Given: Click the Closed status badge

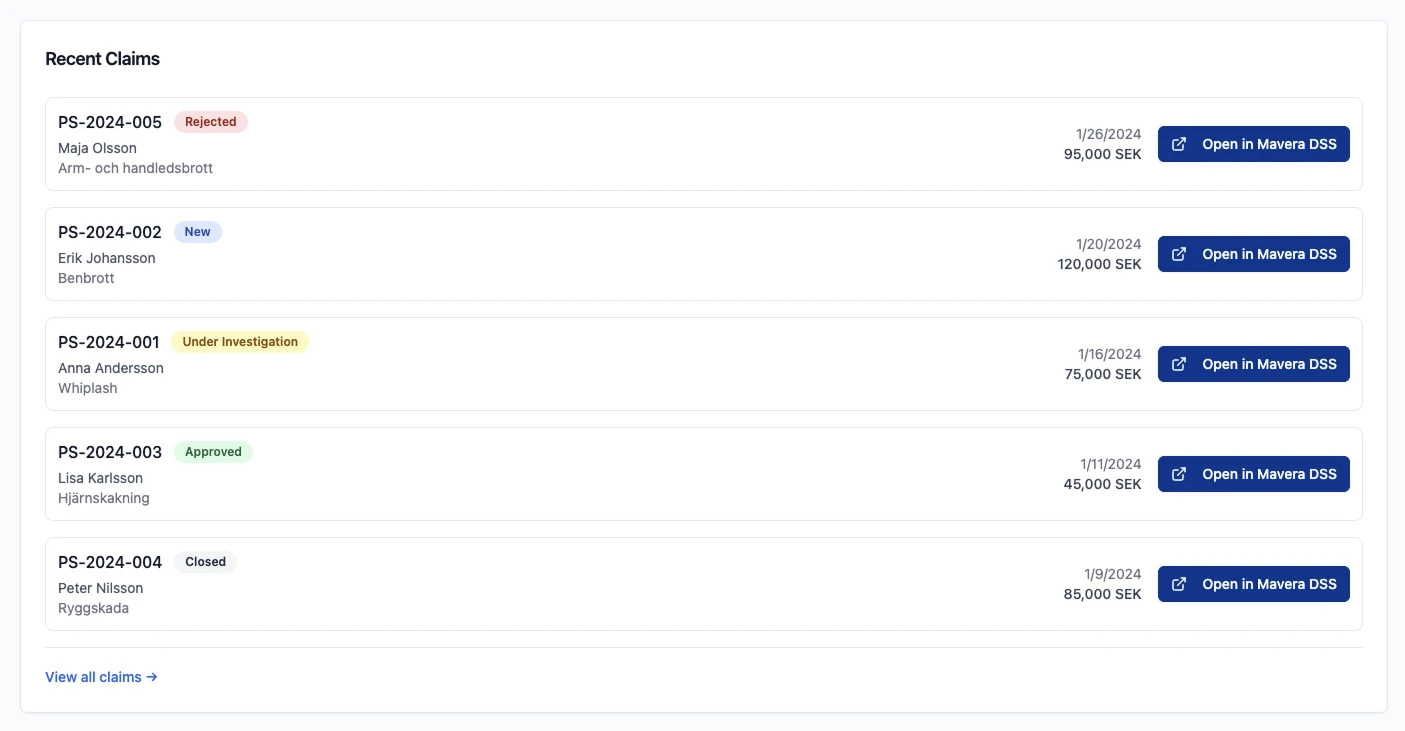Looking at the screenshot, I should pyautogui.click(x=205, y=562).
